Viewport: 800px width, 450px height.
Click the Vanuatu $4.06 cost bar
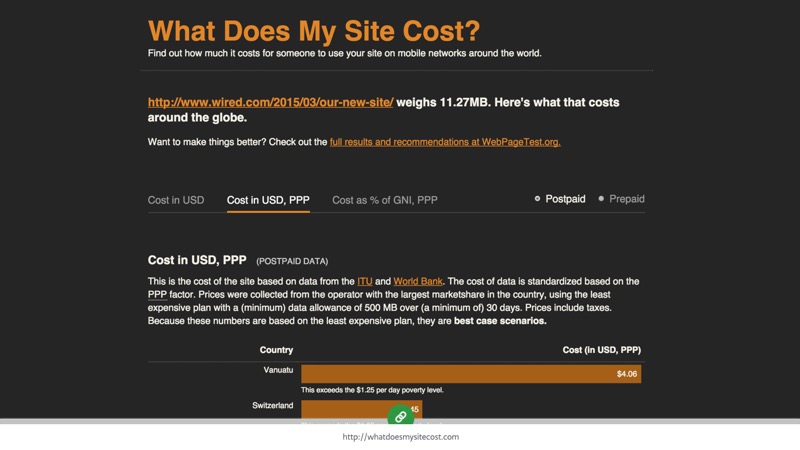(470, 374)
